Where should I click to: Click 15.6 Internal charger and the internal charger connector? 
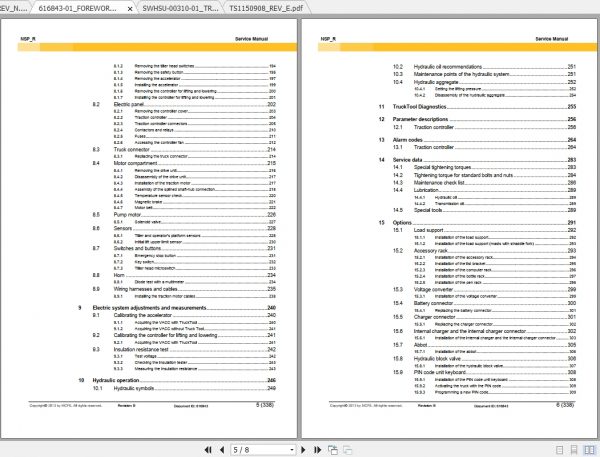pyautogui.click(x=484, y=331)
